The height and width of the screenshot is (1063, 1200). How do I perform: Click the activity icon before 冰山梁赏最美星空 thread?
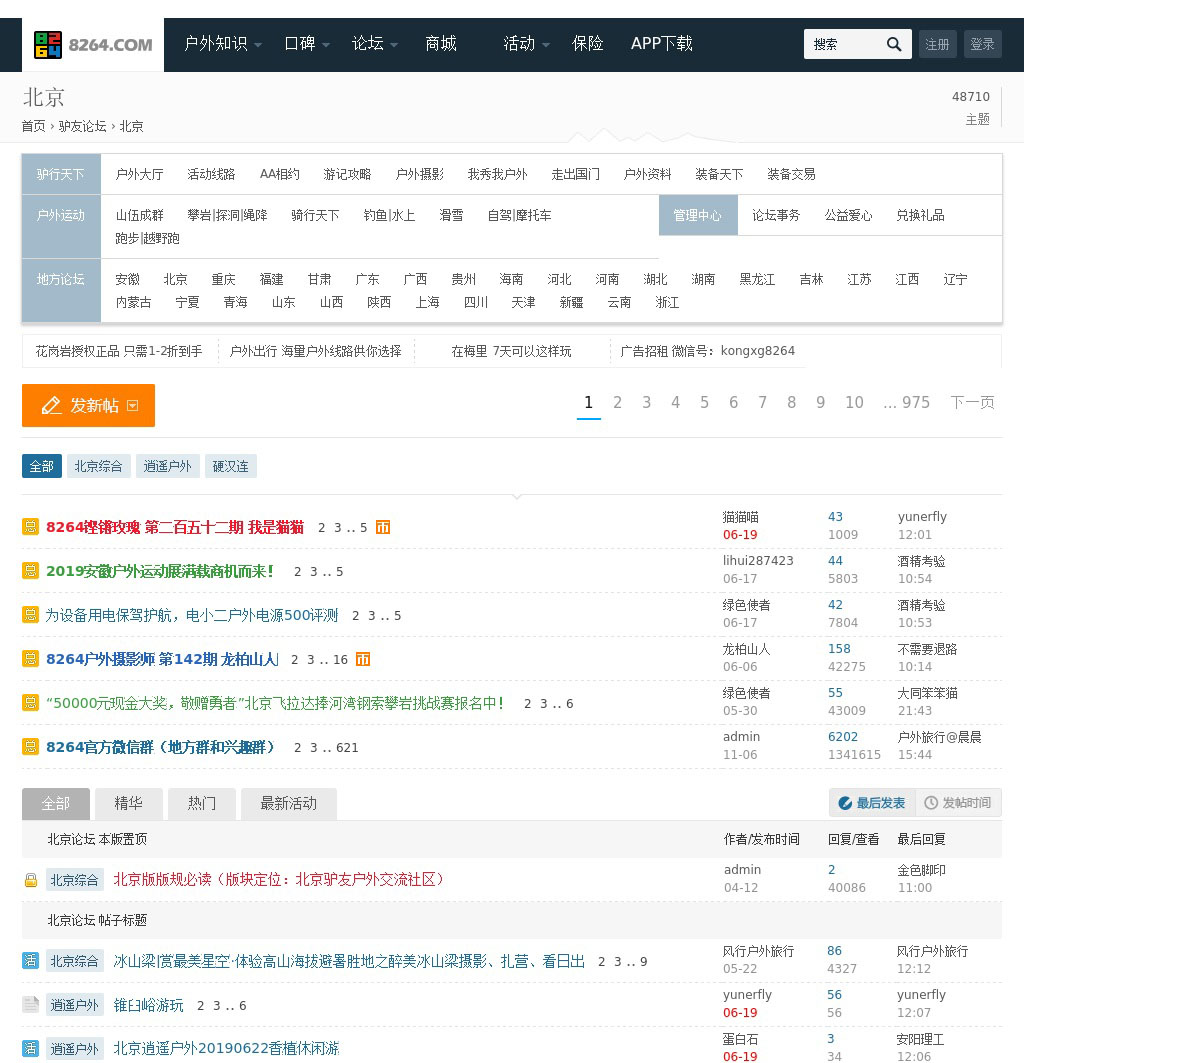click(30, 961)
